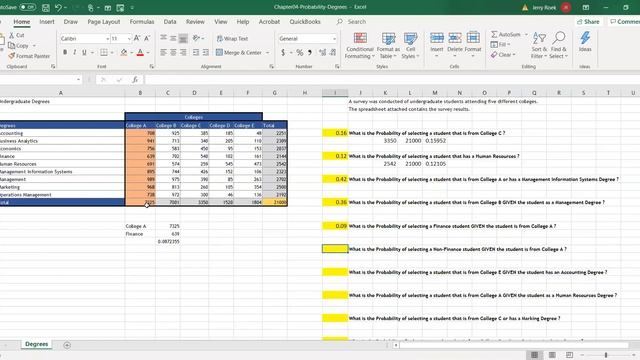
Task: Open the AutoSum dropdown arrow
Action: [x=526, y=34]
